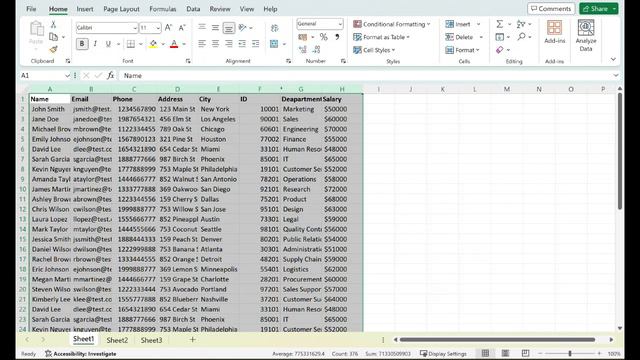Click the Decrease Indent icon
This screenshot has height=360, width=640.
coord(242,44)
